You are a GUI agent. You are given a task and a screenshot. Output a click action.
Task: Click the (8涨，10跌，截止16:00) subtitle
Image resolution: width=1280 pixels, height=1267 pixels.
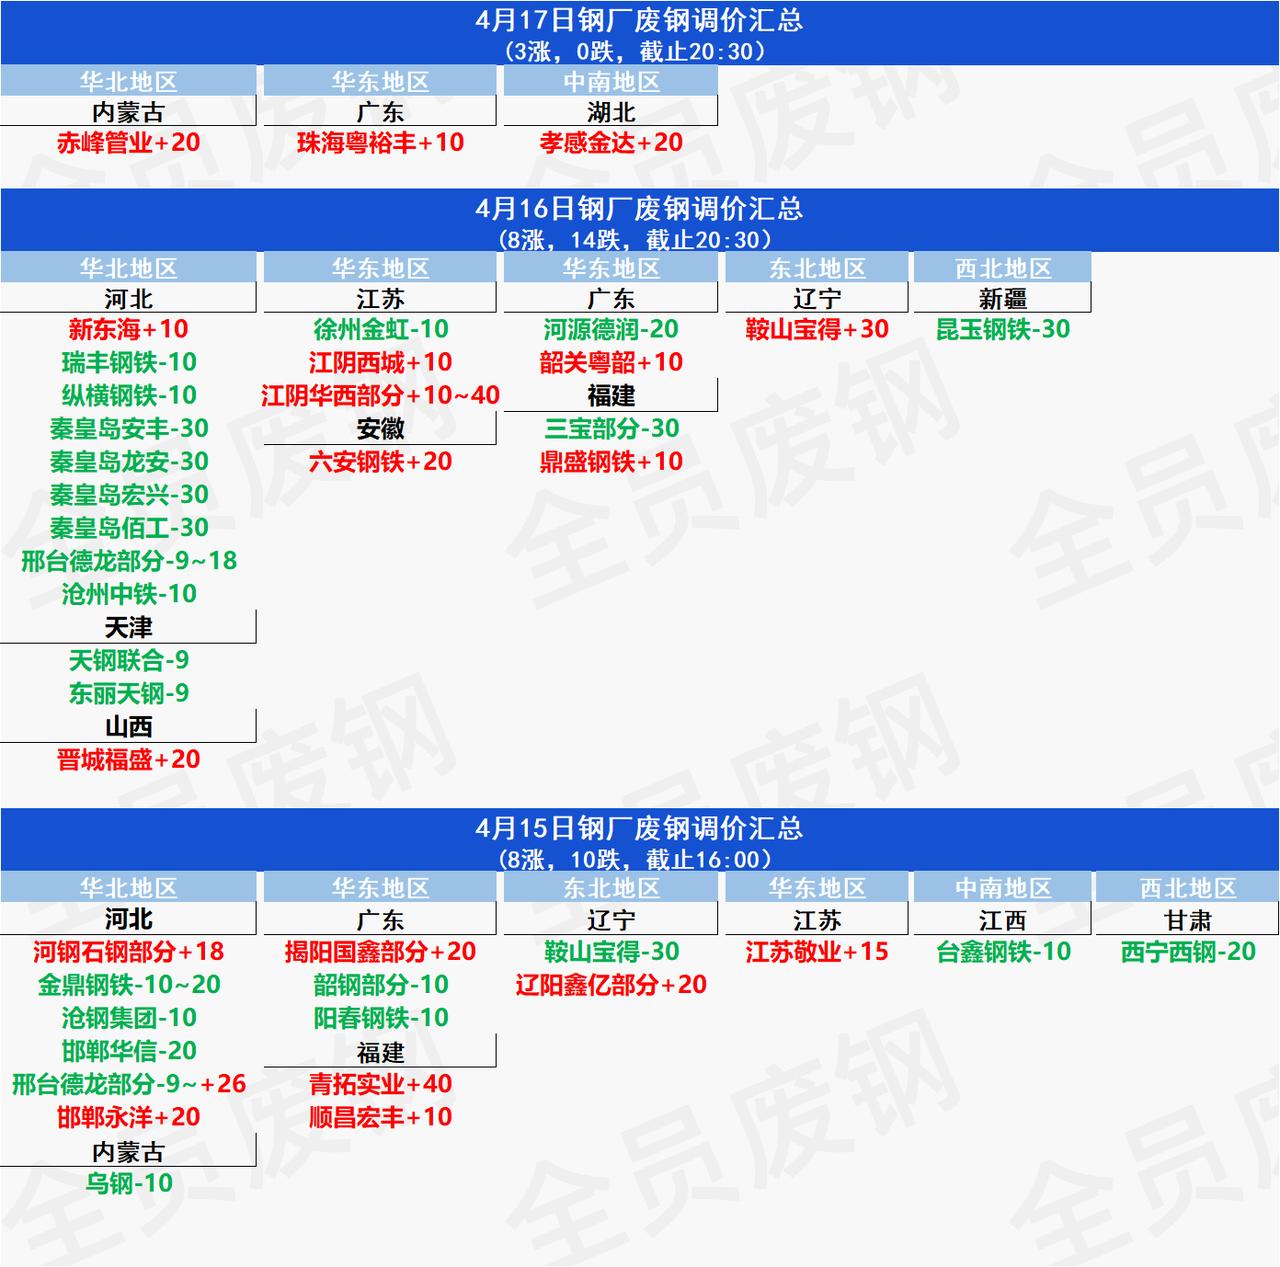click(x=639, y=859)
